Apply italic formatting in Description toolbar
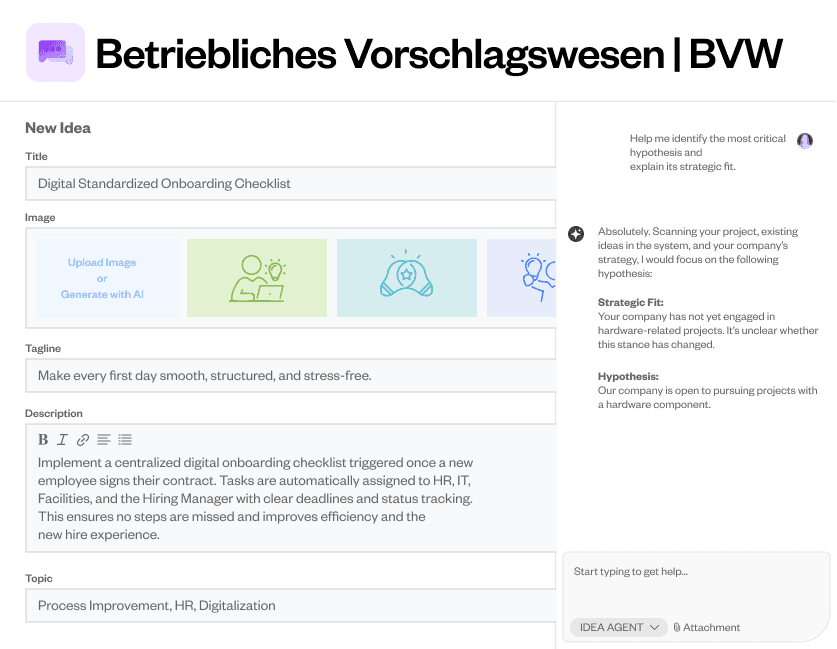Viewport: 837px width, 649px height. 62,440
